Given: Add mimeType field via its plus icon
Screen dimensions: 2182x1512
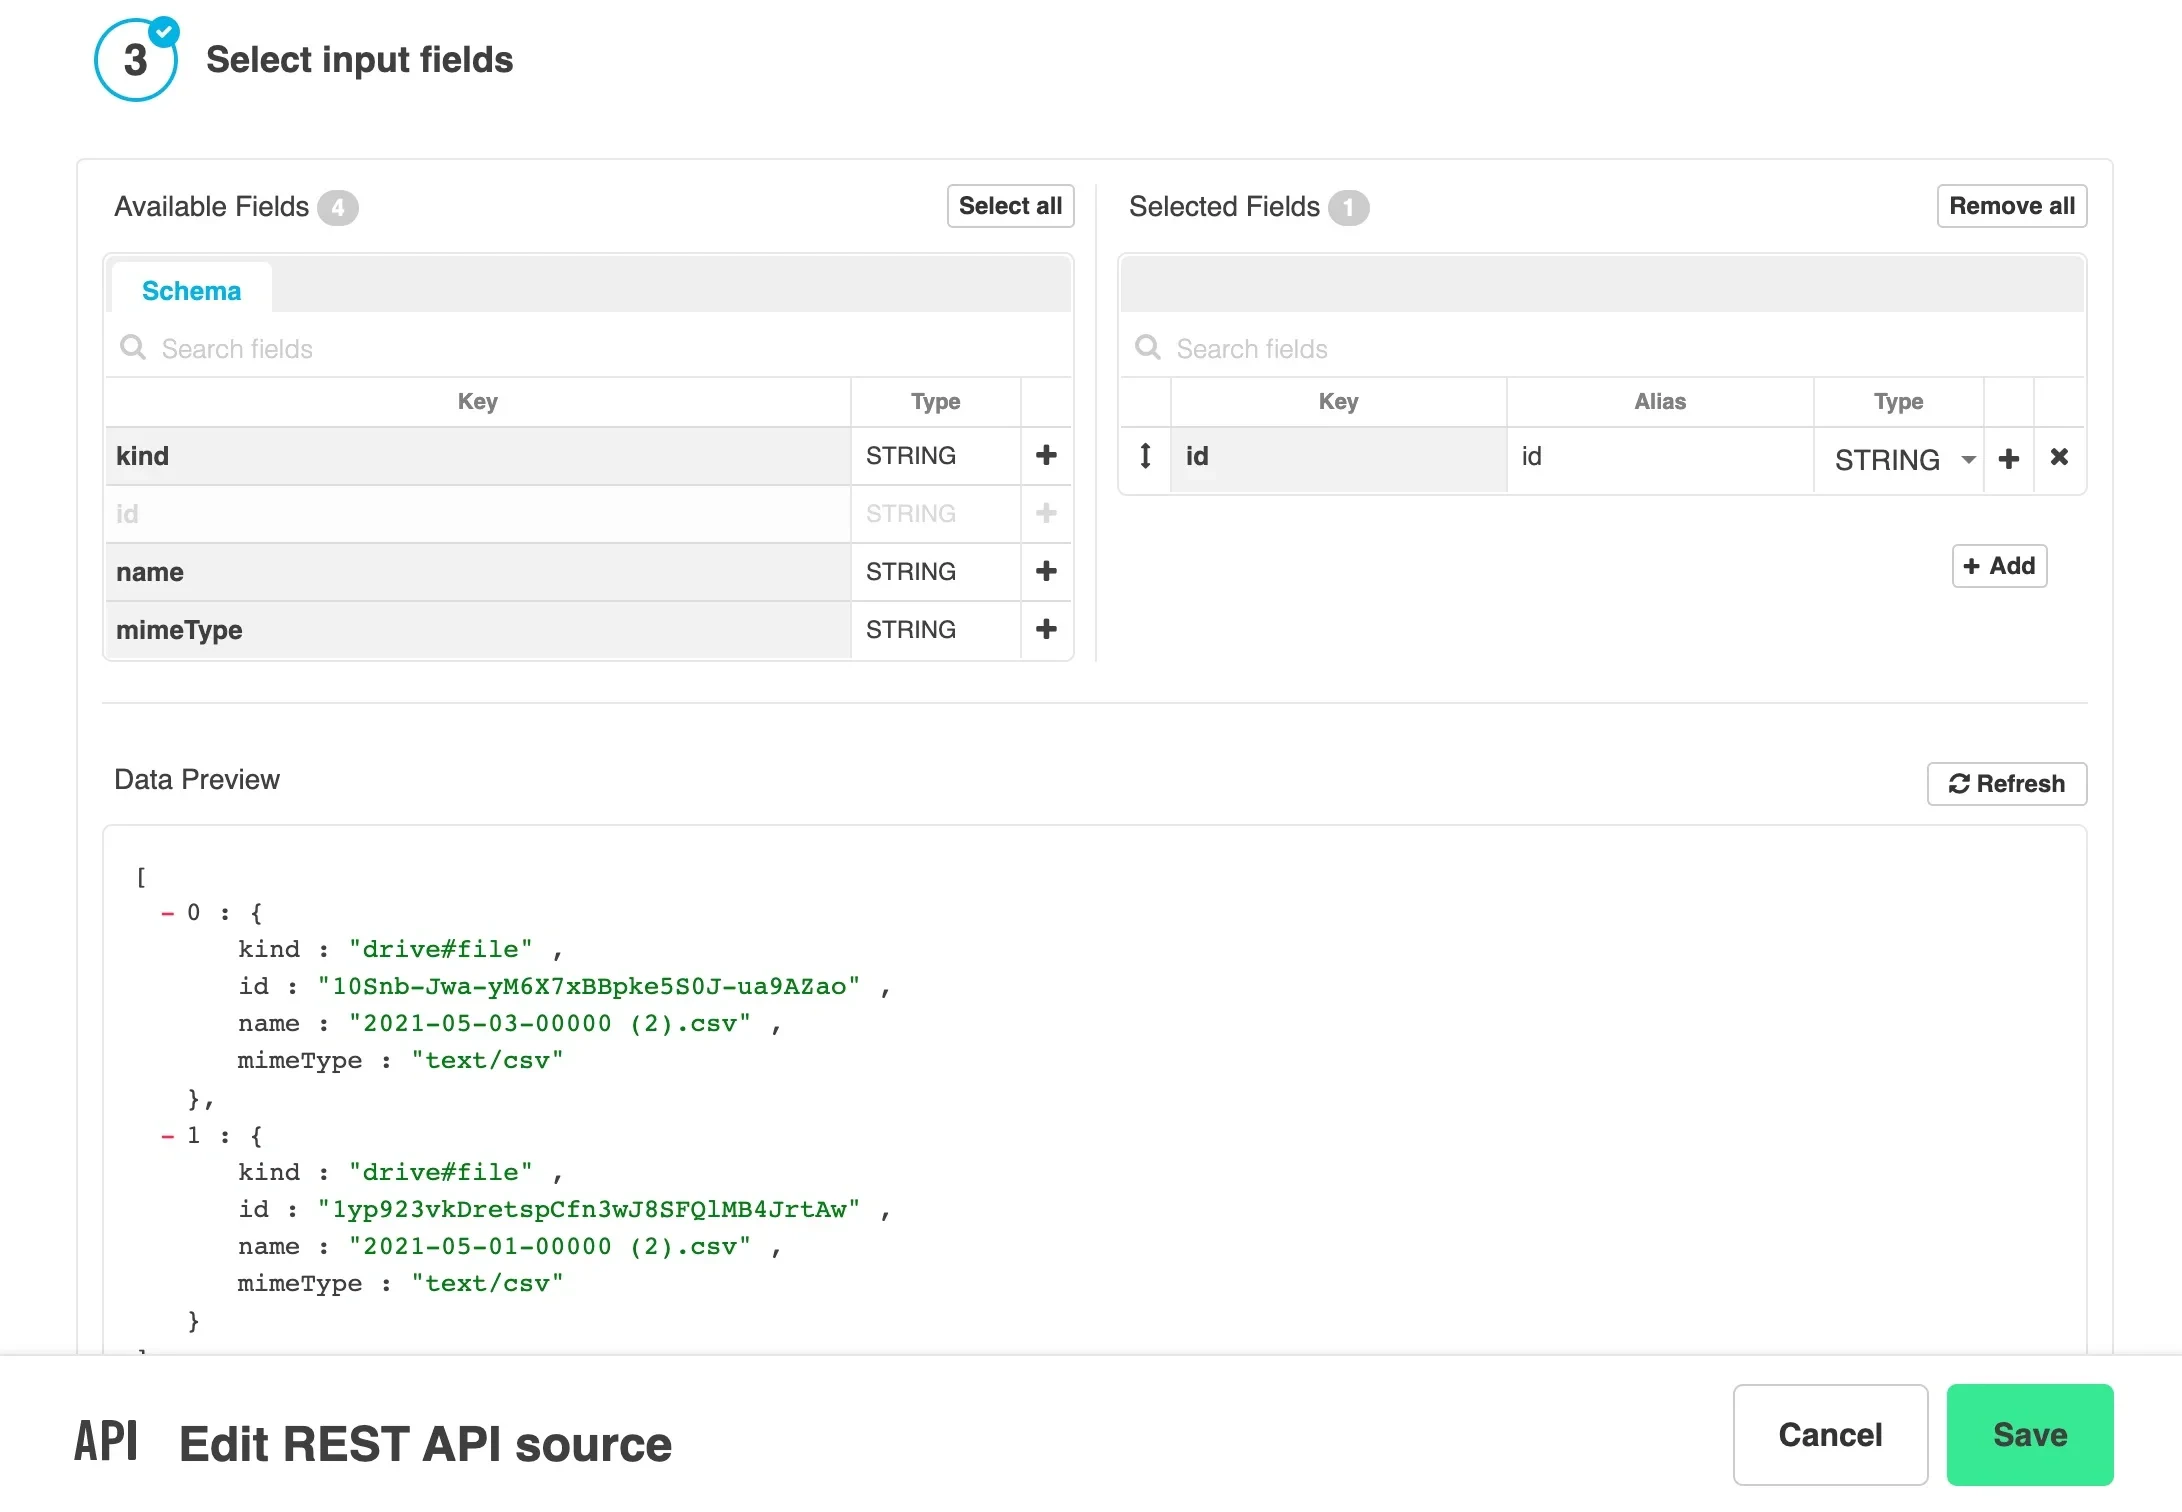Looking at the screenshot, I should 1046,630.
